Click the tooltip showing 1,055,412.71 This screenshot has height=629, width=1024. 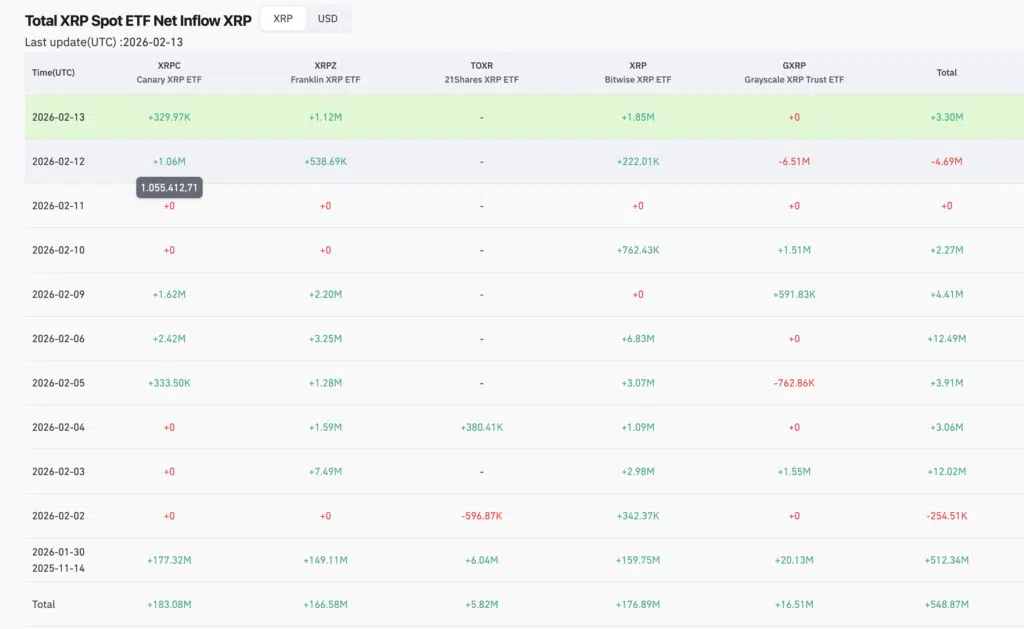(169, 187)
